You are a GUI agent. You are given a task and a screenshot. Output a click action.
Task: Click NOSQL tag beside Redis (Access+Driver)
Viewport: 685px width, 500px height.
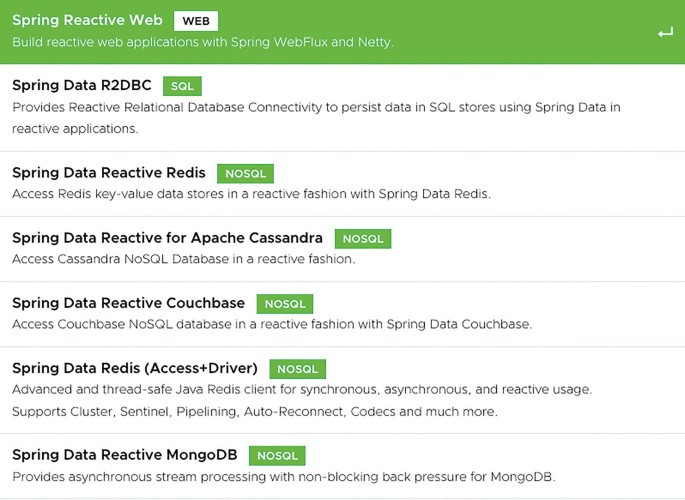(298, 369)
